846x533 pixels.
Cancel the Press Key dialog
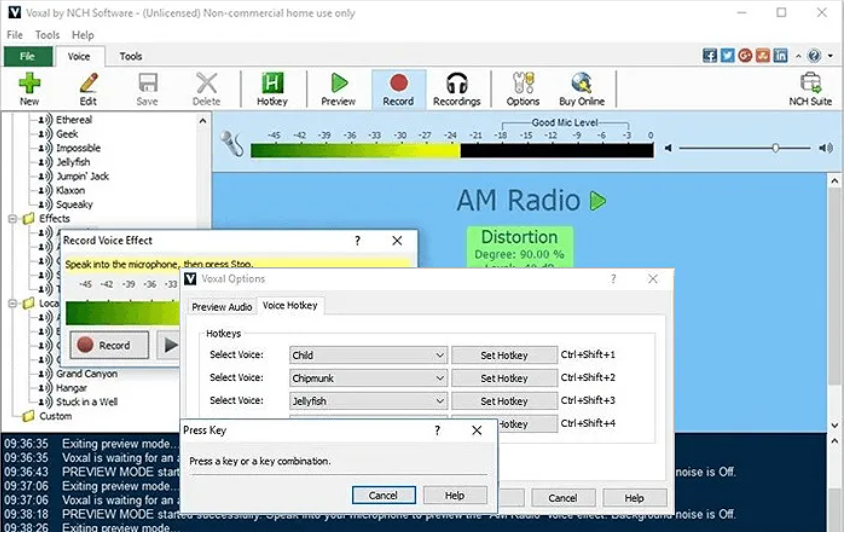pyautogui.click(x=383, y=495)
